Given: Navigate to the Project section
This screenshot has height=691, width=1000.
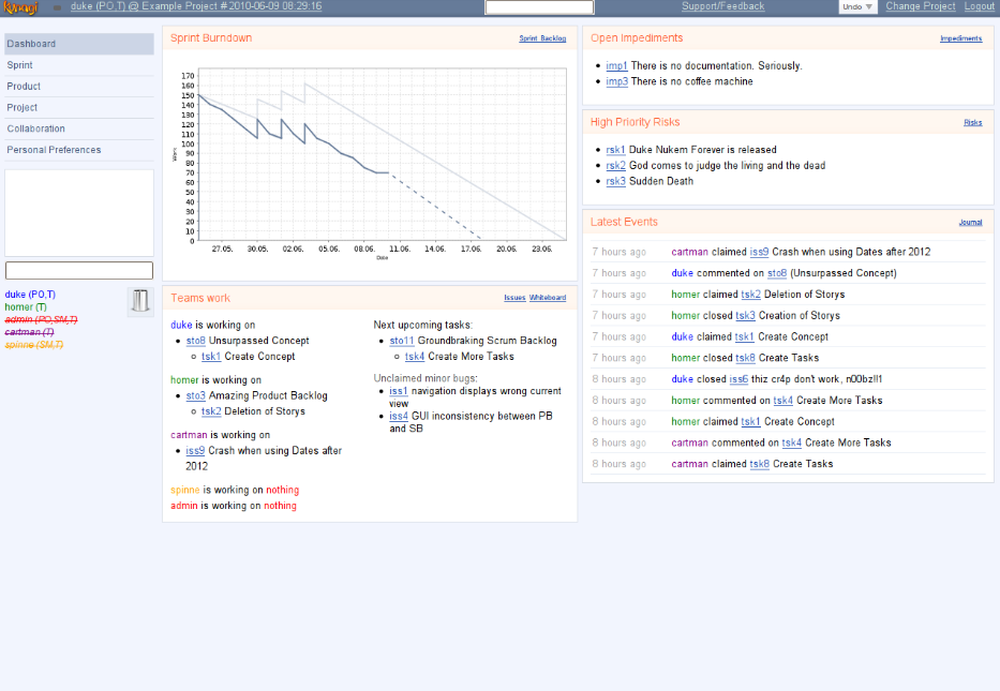Looking at the screenshot, I should point(22,107).
